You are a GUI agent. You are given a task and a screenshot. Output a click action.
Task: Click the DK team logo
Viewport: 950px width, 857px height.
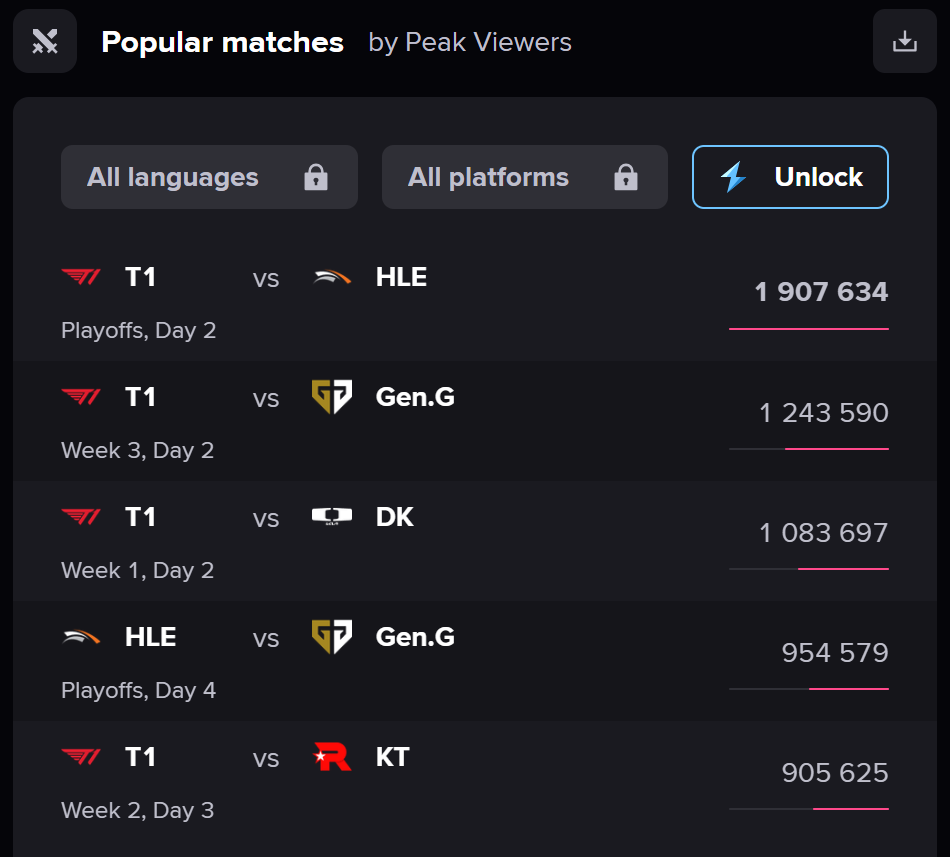(332, 517)
